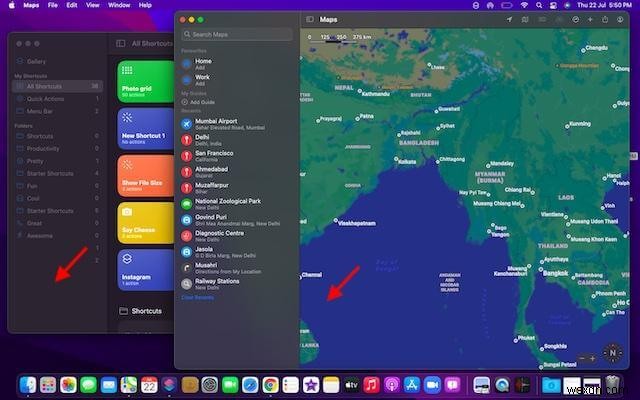Select the Pretty folder in Shortcuts
The height and width of the screenshot is (400, 640).
[57, 161]
